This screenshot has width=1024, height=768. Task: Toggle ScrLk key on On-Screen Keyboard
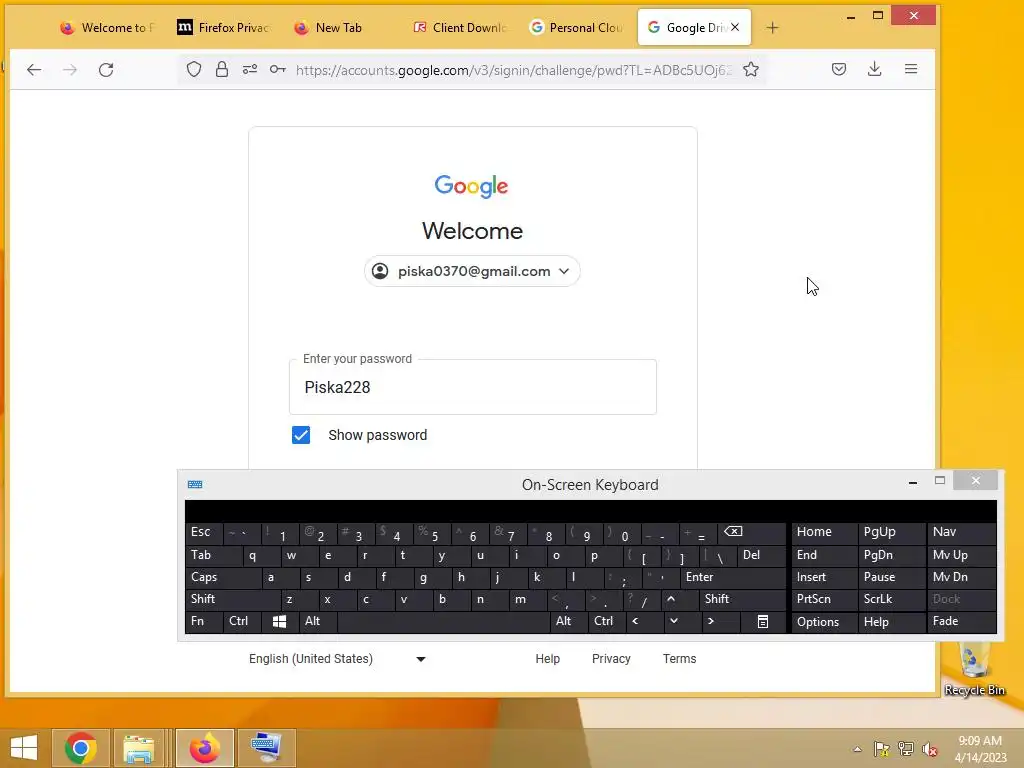coord(891,599)
